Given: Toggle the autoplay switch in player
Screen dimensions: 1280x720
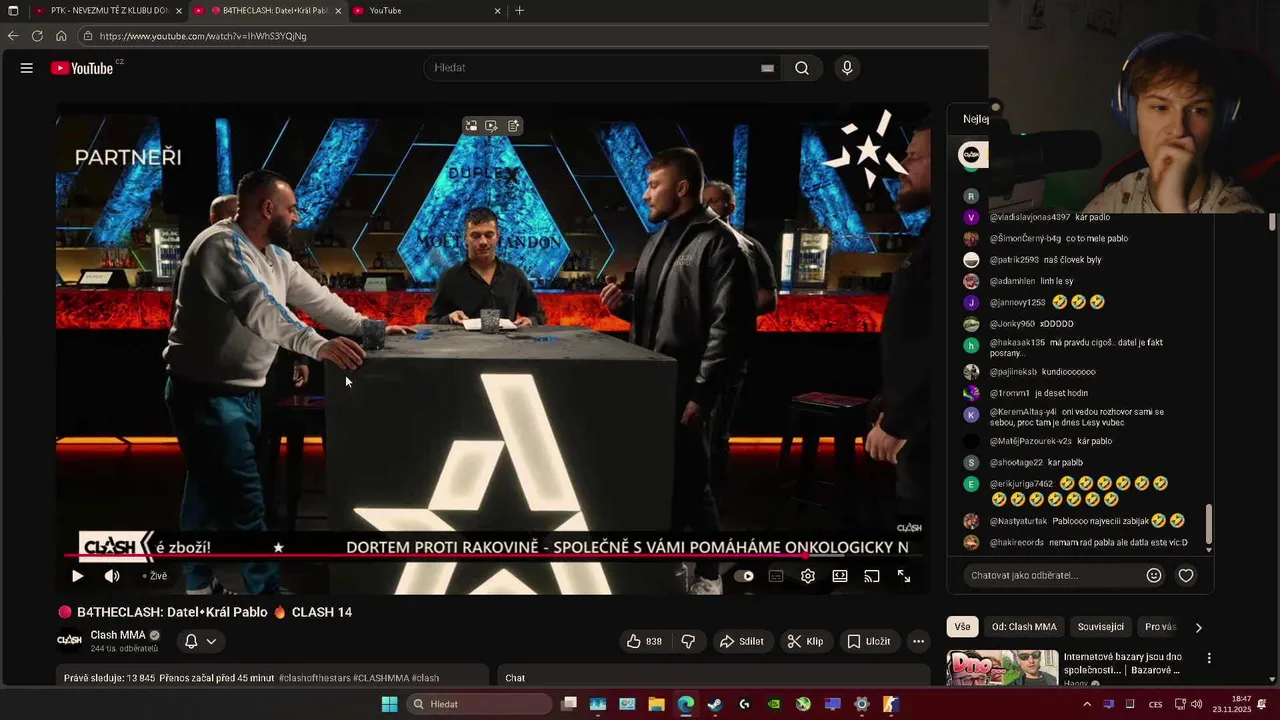Looking at the screenshot, I should pos(744,576).
